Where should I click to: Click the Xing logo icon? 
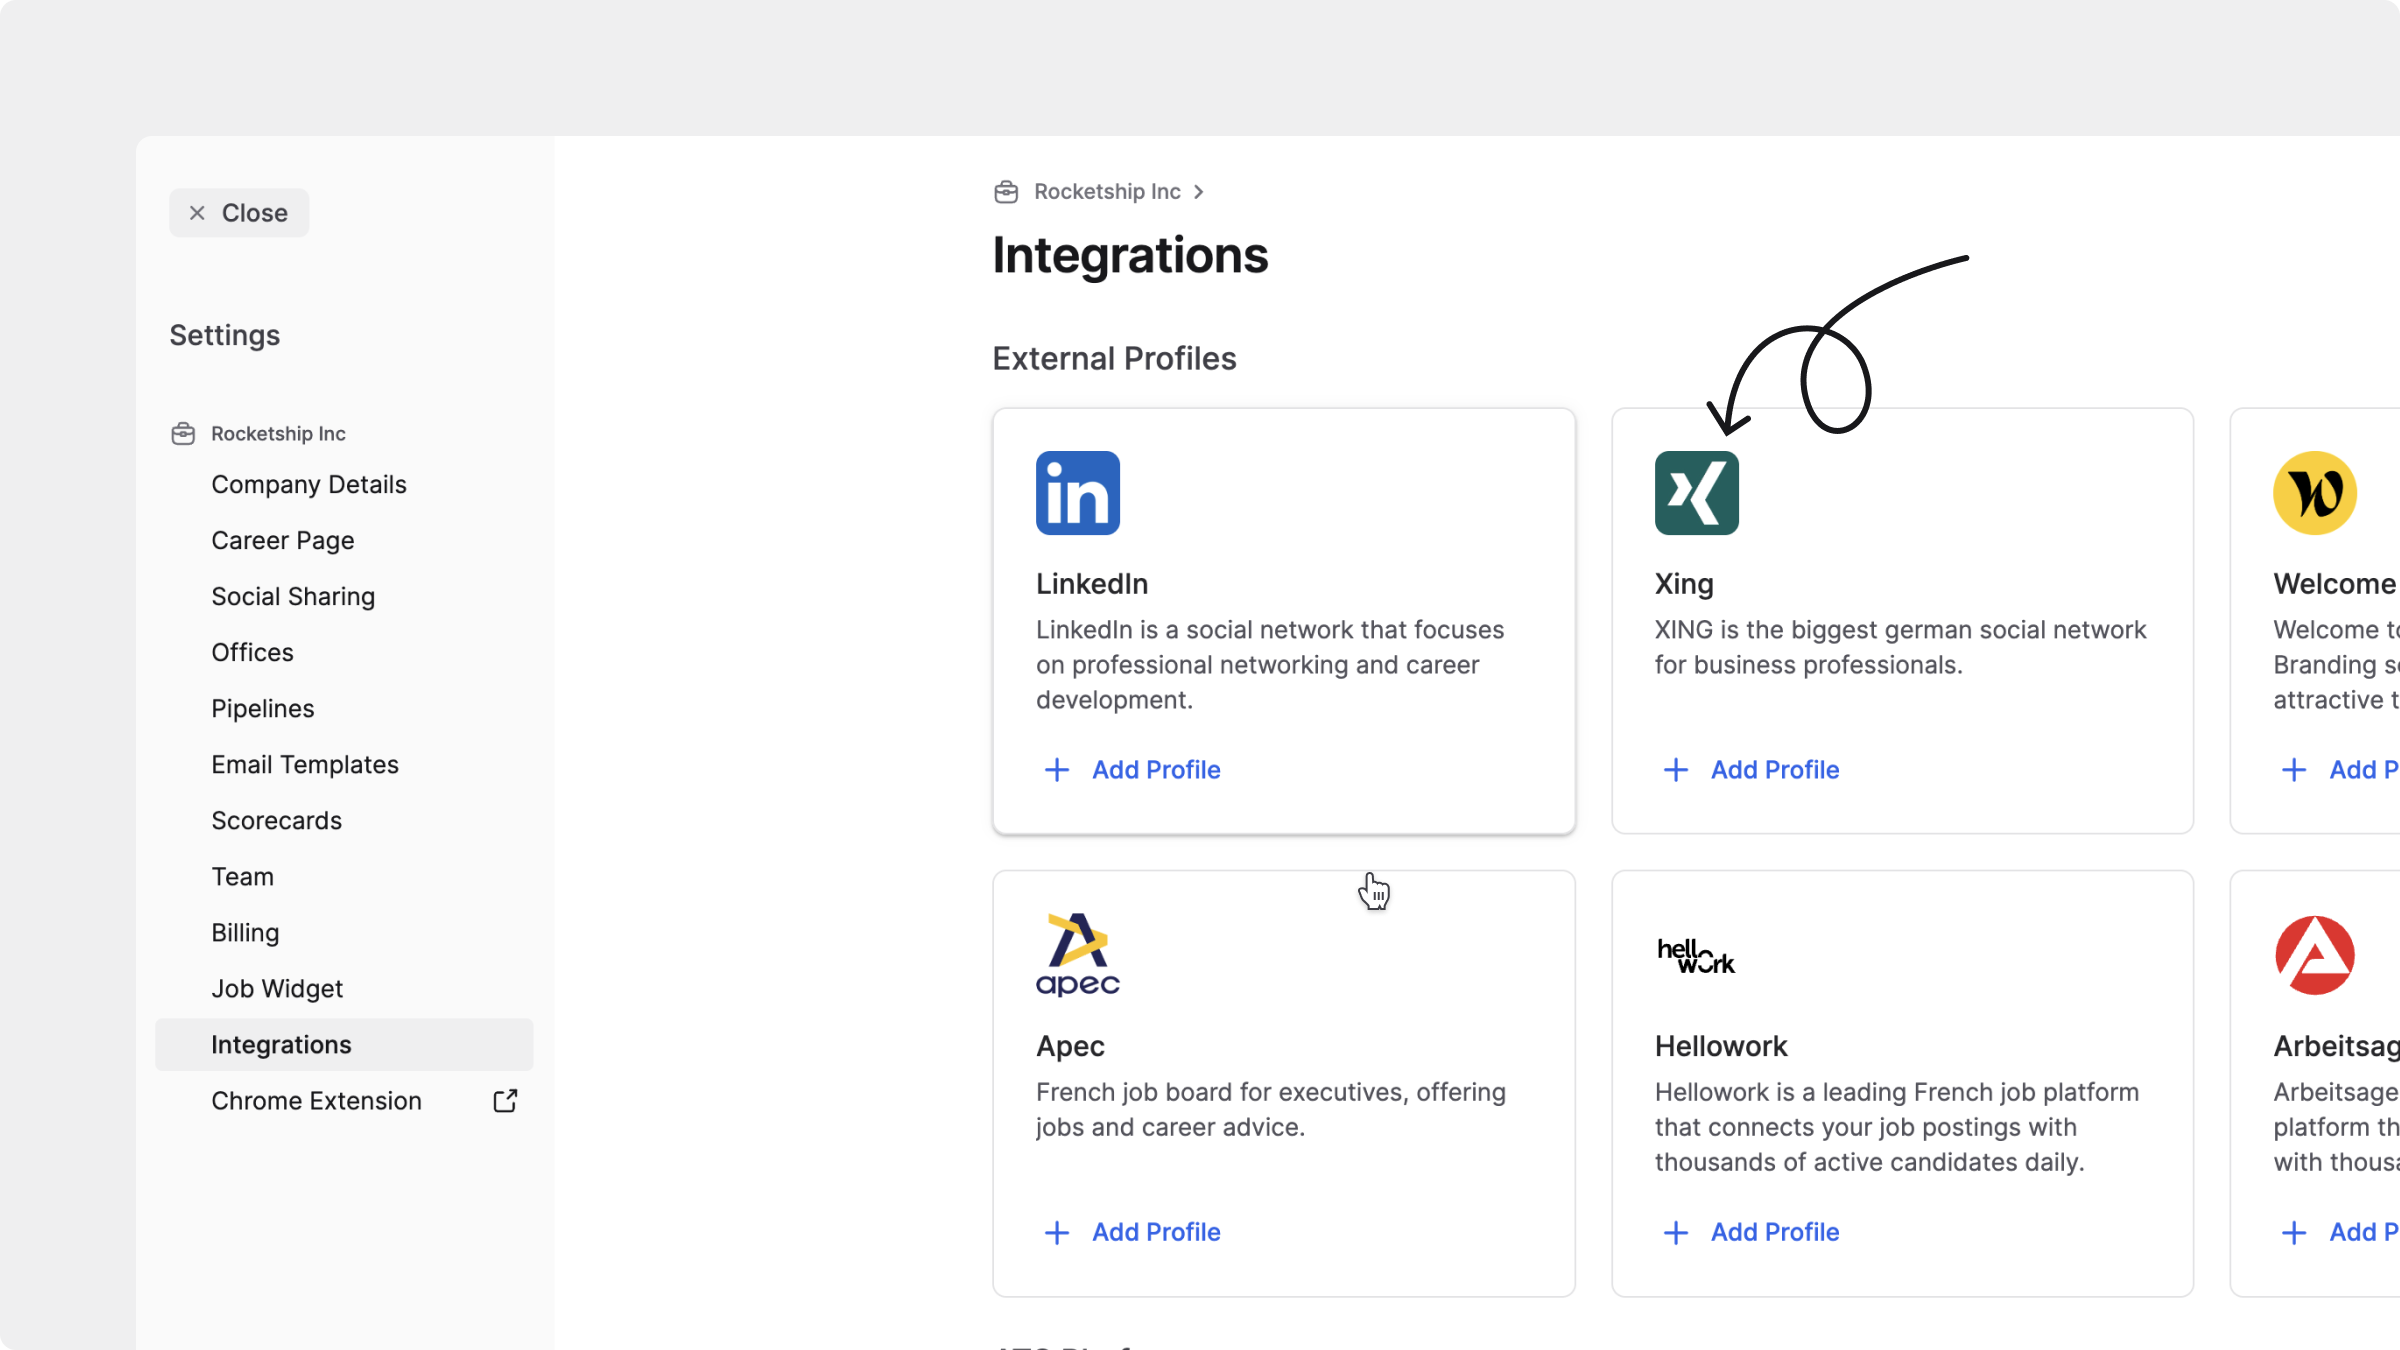coord(1696,493)
